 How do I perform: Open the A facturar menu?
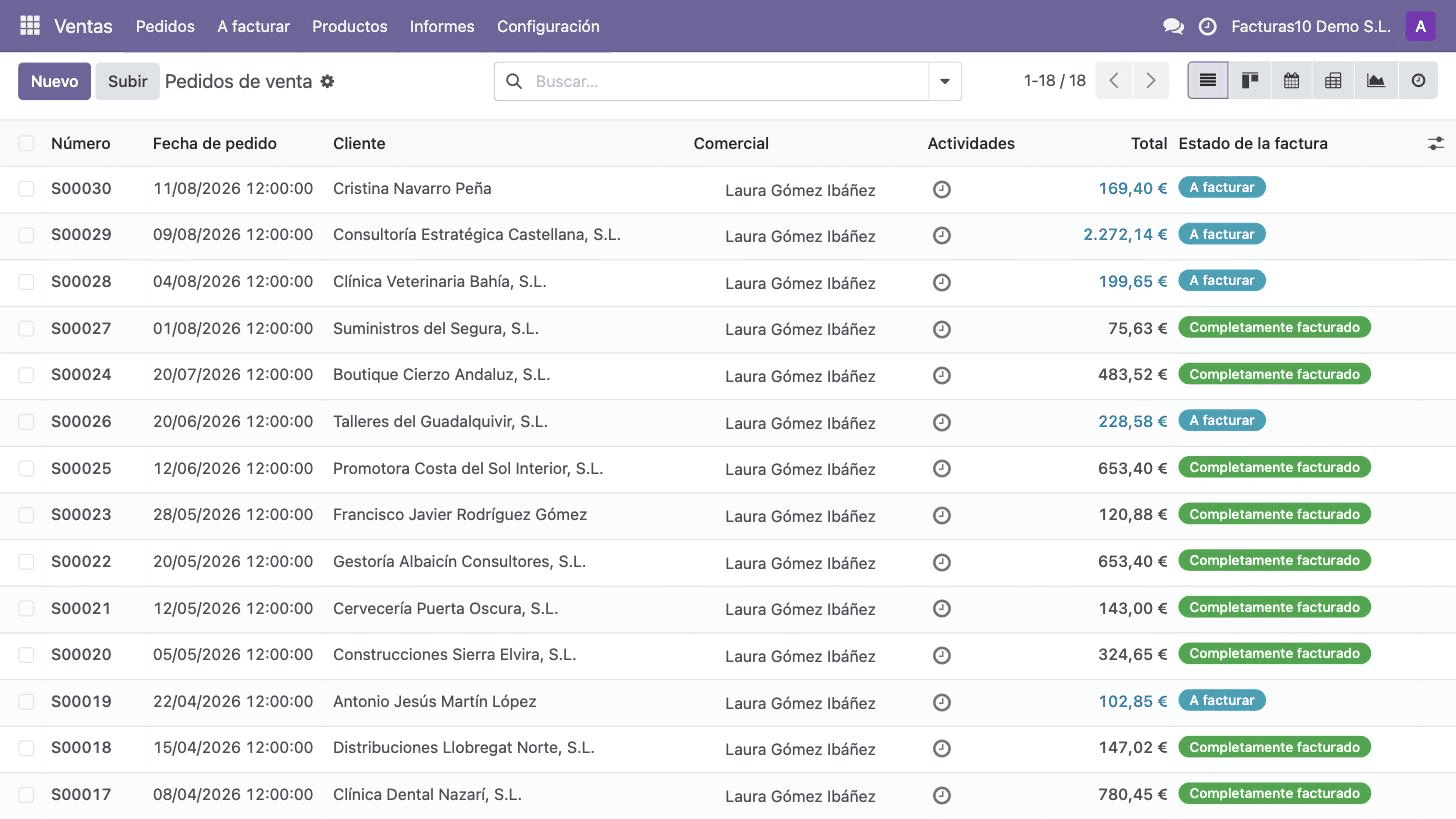(x=253, y=27)
